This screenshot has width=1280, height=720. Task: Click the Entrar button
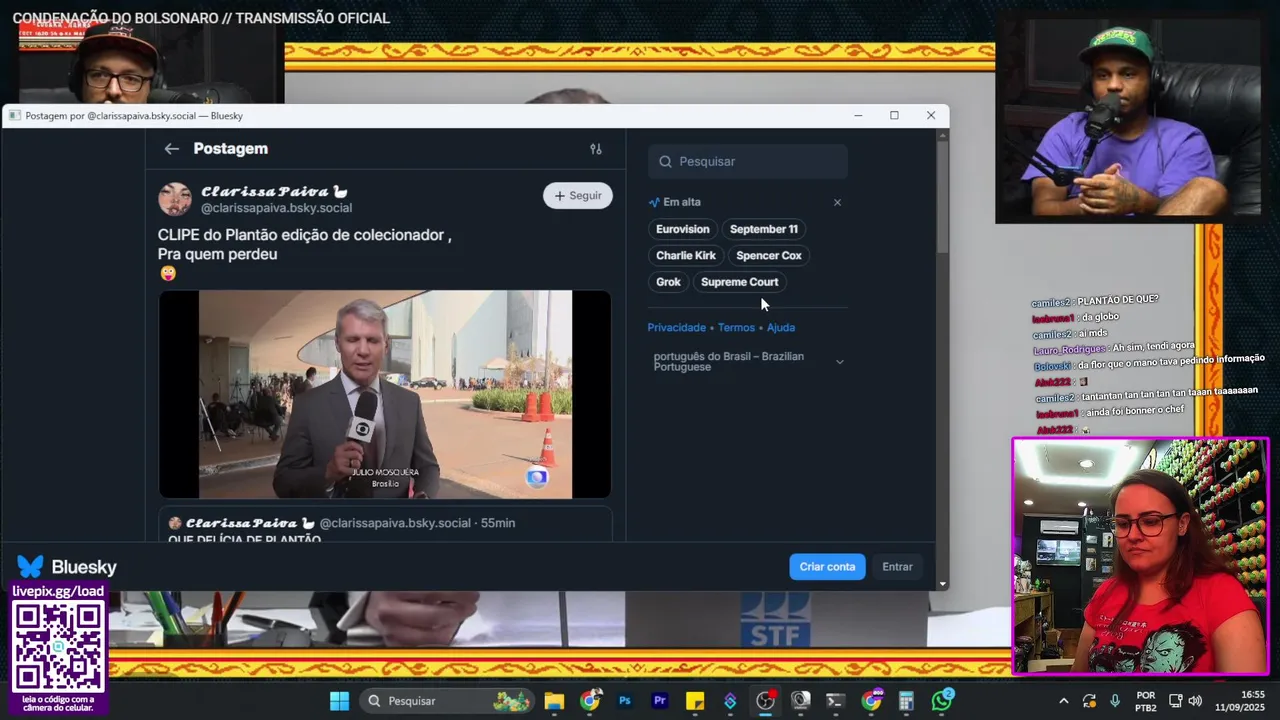pyautogui.click(x=897, y=567)
